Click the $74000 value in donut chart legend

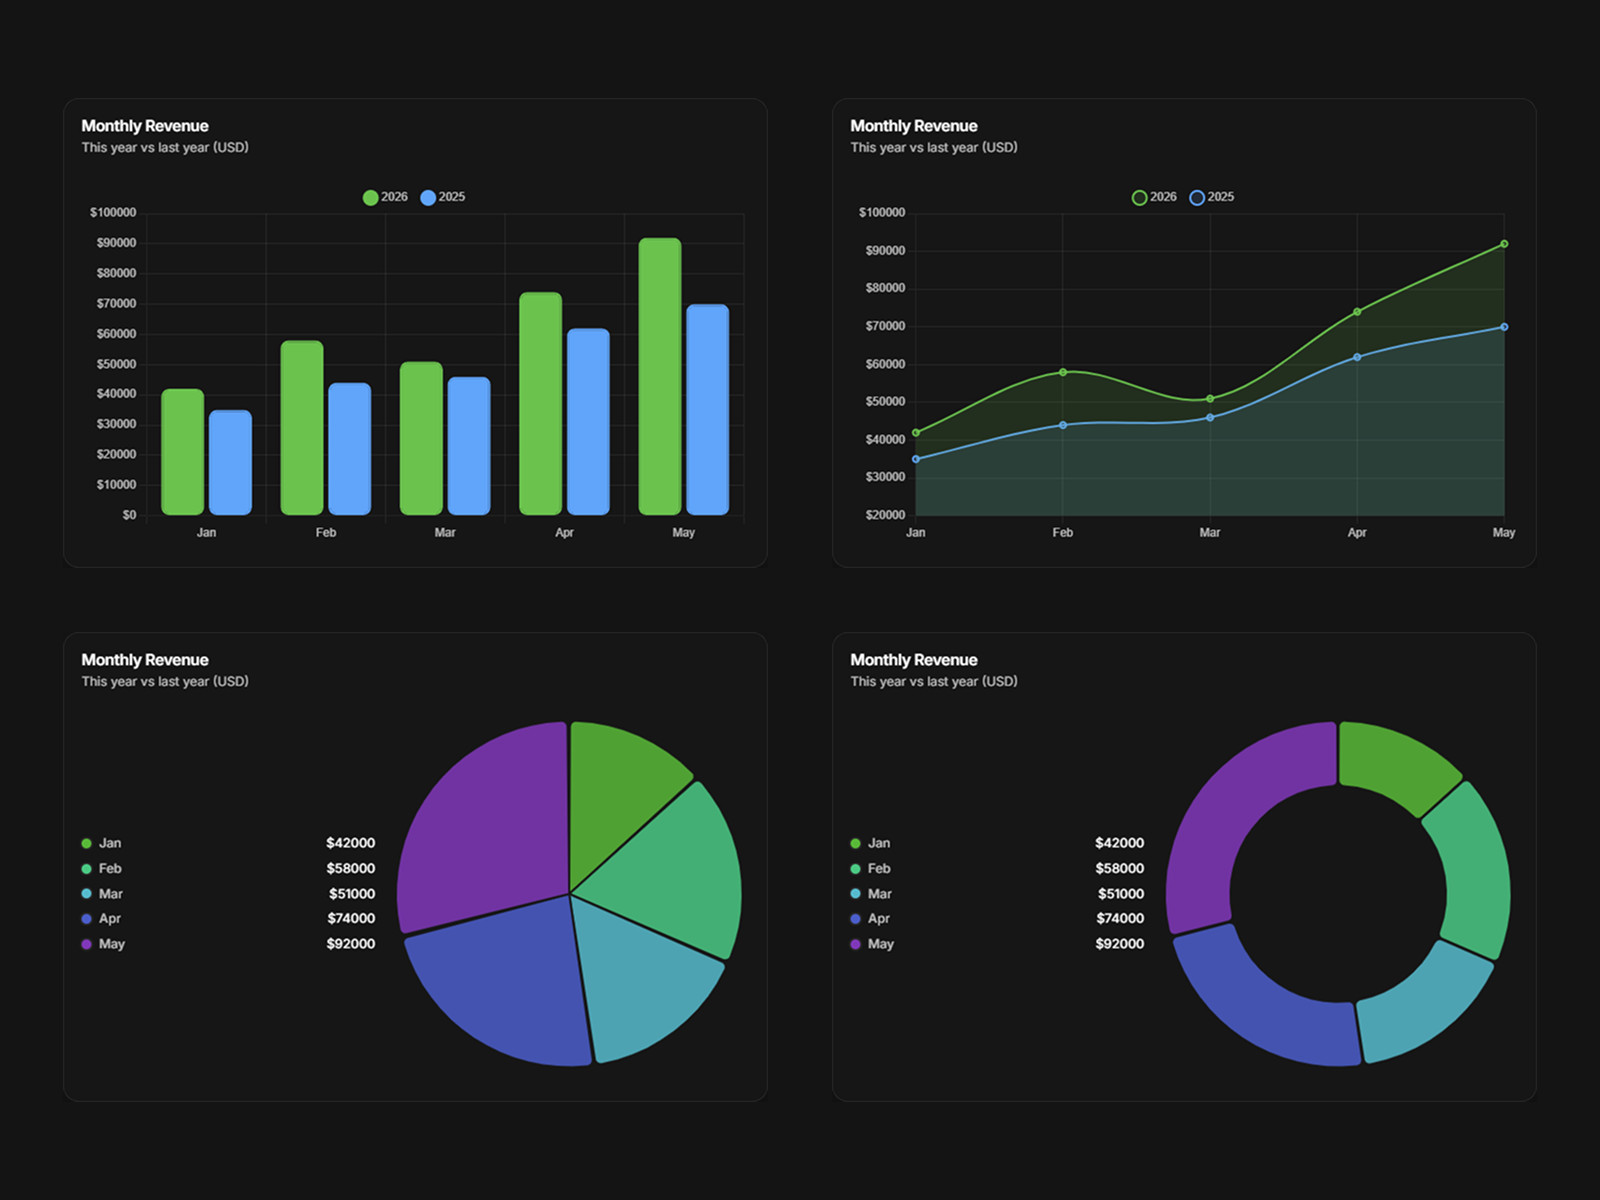(1120, 918)
